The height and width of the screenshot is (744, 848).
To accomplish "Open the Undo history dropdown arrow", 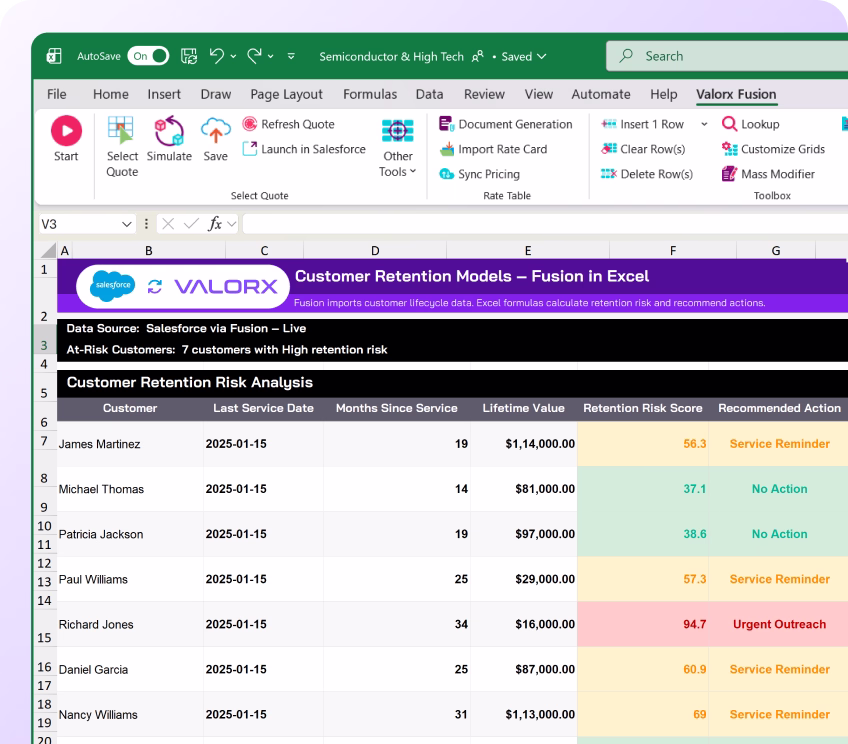I will pos(233,56).
